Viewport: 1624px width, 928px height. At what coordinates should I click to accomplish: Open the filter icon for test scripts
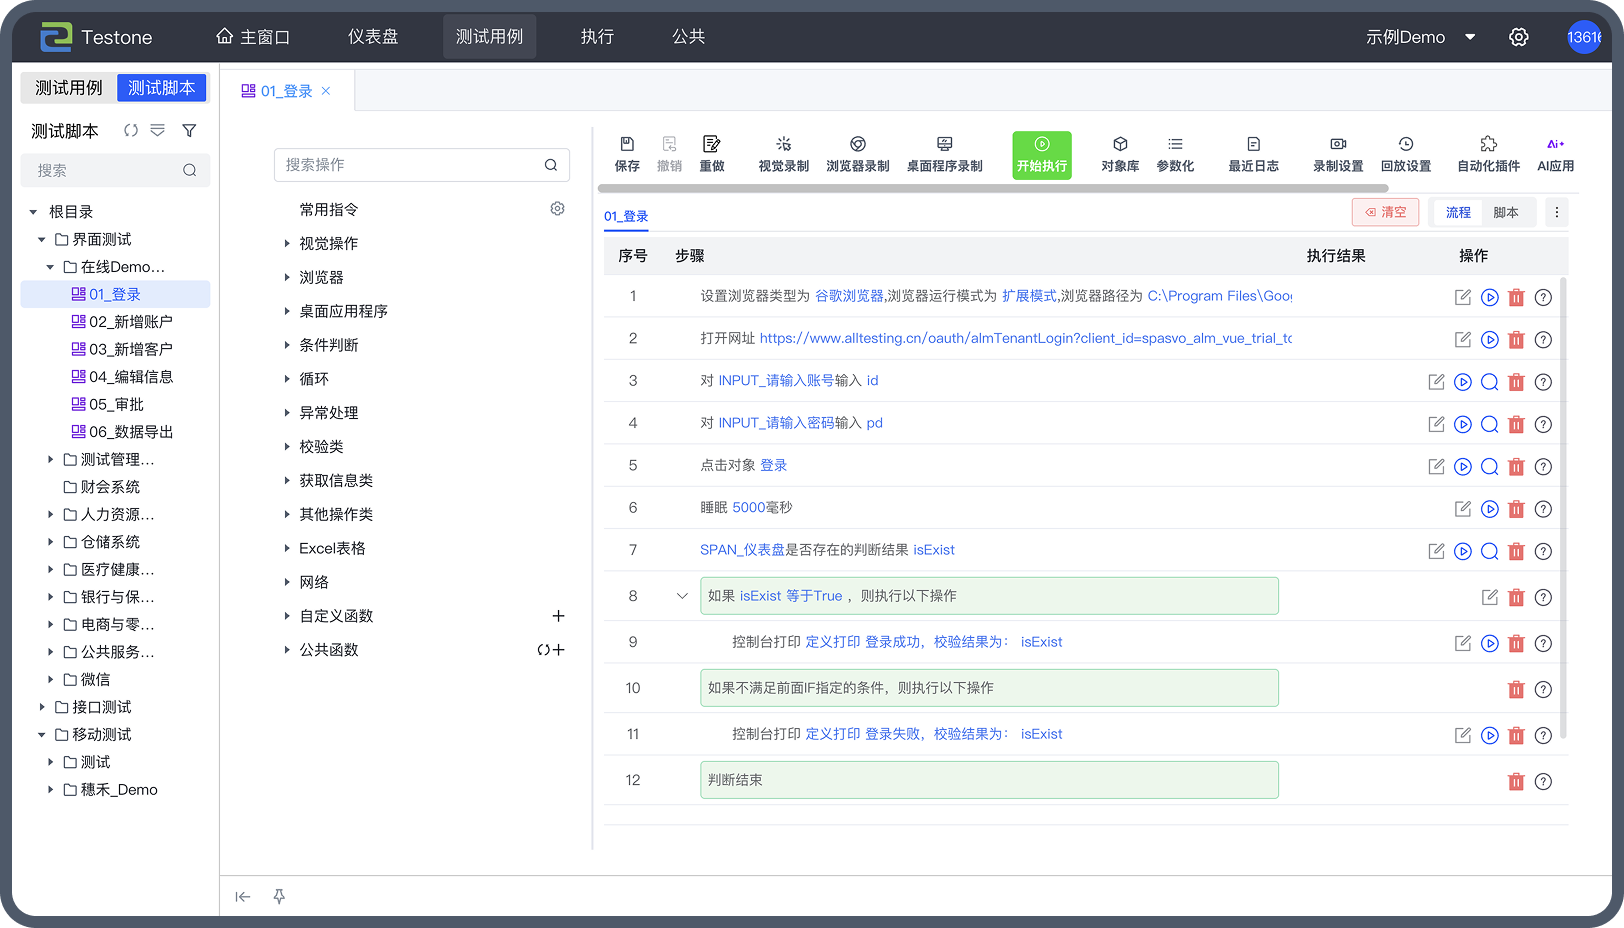pyautogui.click(x=189, y=131)
